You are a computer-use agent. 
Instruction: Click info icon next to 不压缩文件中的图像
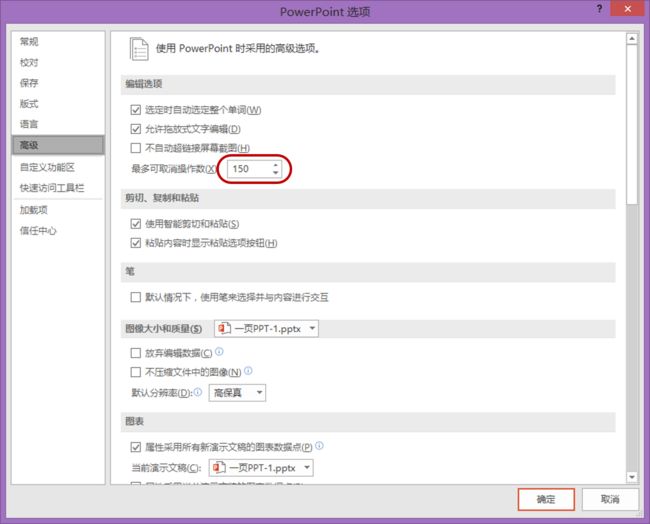click(x=248, y=371)
